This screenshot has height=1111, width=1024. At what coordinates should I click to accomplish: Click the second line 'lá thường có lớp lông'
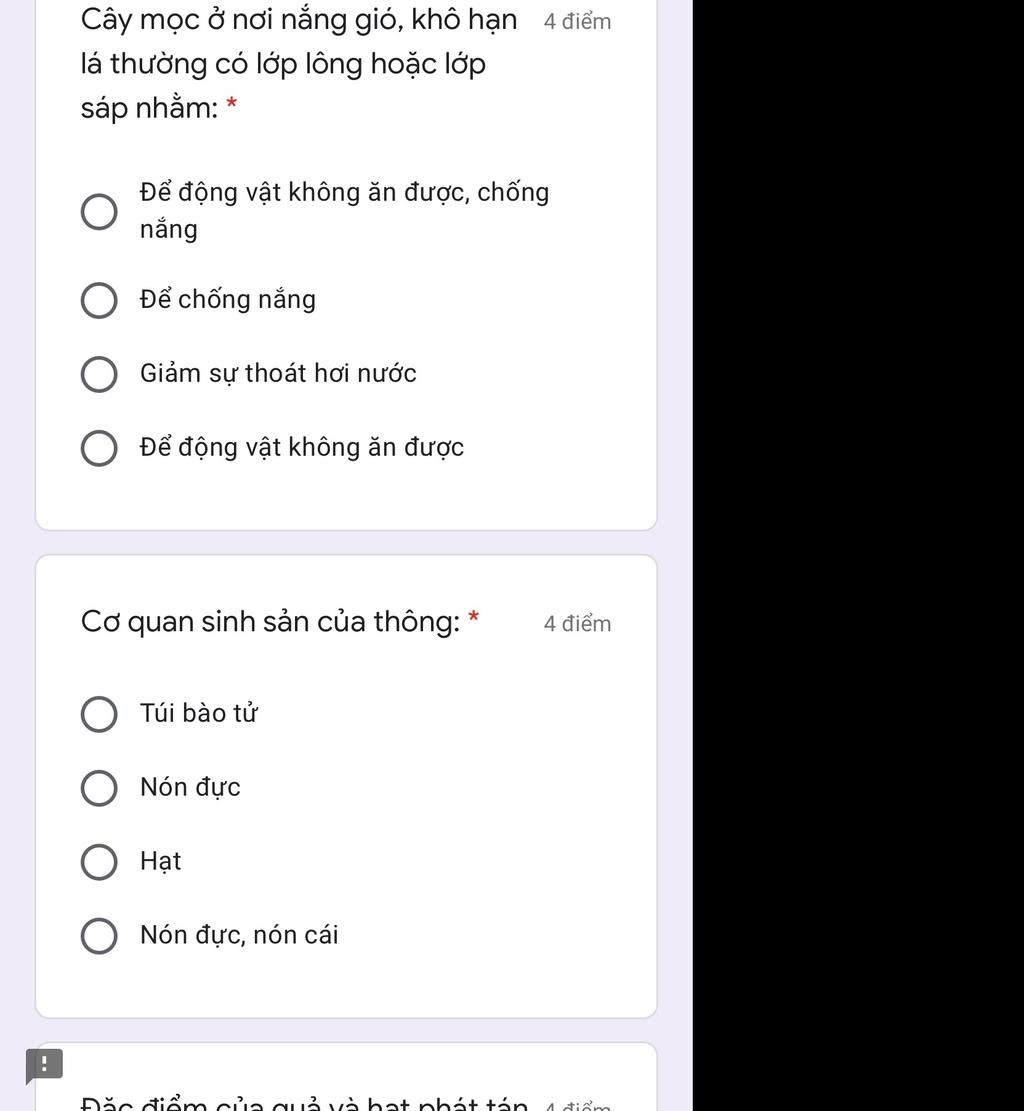click(x=283, y=64)
